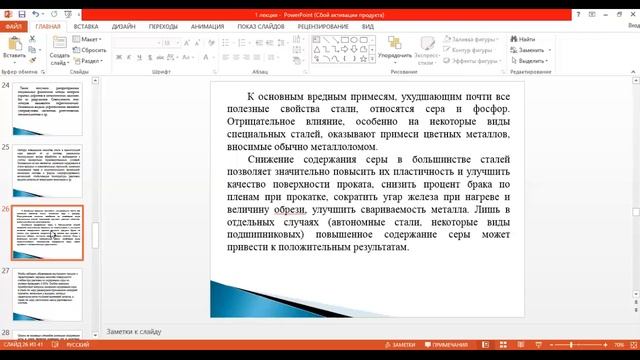Decrease font size with smaller A icon
Image resolution: width=640 pixels, height=360 pixels.
click(x=197, y=43)
